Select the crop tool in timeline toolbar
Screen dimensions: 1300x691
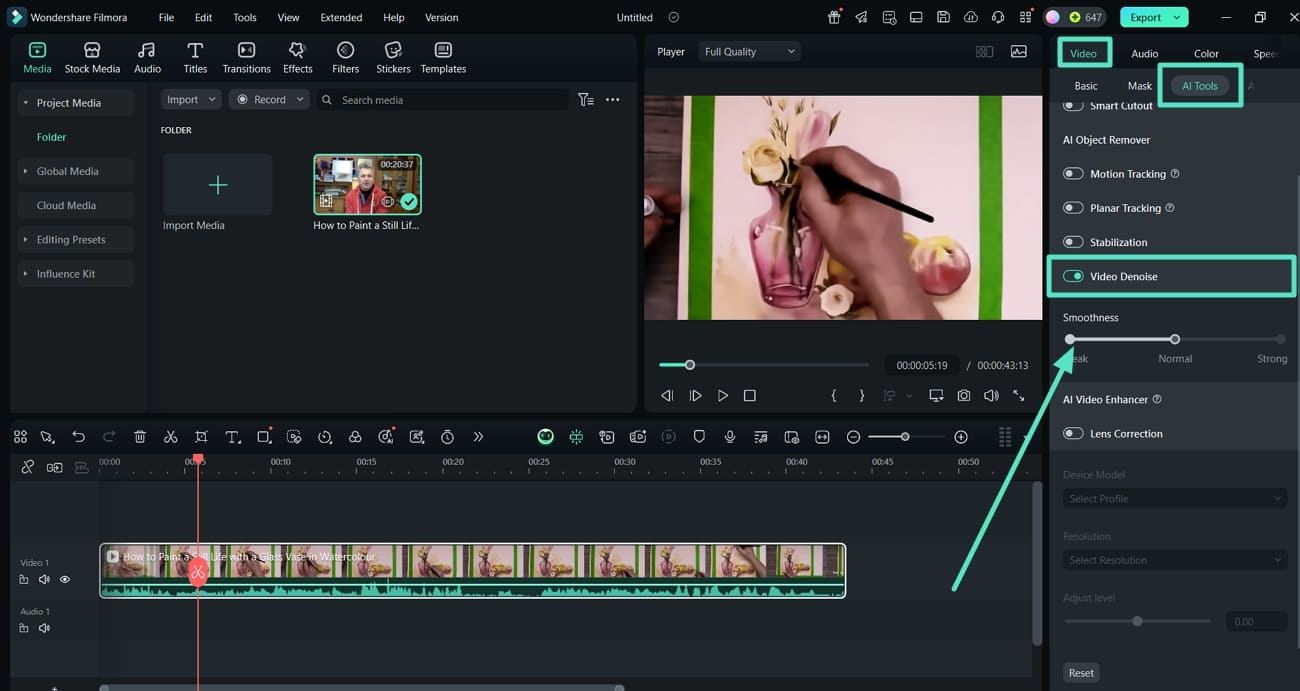201,437
